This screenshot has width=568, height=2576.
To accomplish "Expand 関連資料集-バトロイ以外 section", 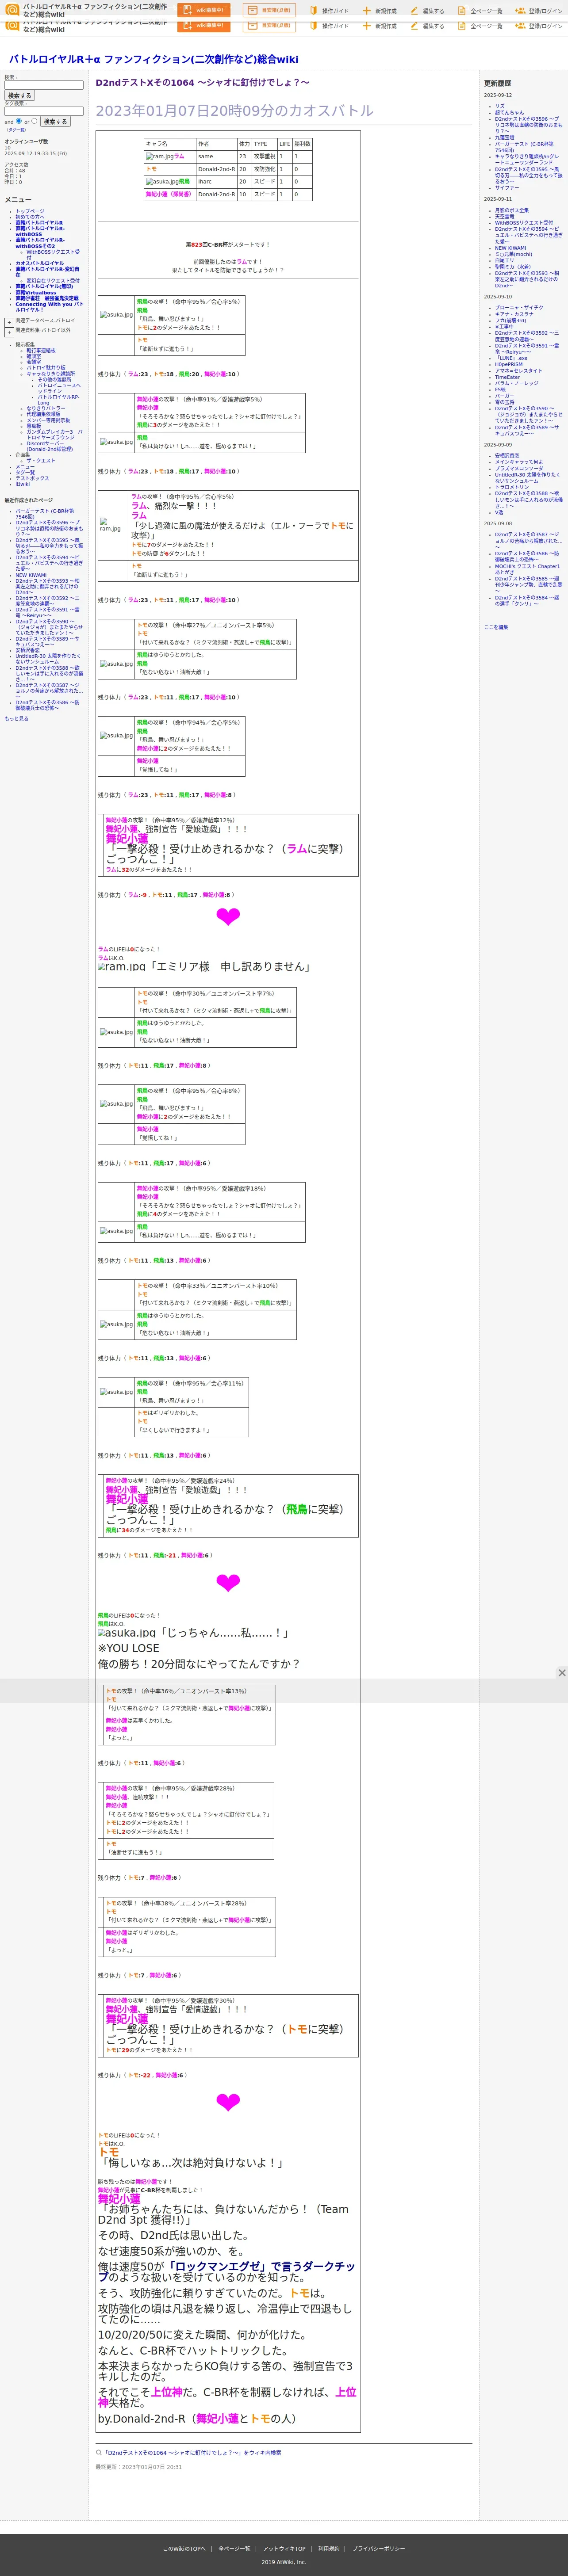I will click(9, 332).
